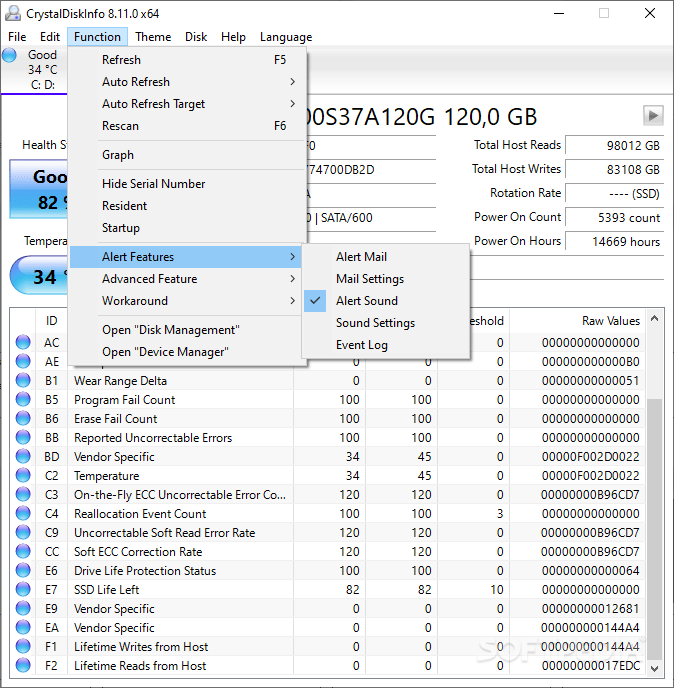Screen dimensions: 674x688
Task: Click status orb beside Lifetime Reads from Host
Action: (x=23, y=666)
